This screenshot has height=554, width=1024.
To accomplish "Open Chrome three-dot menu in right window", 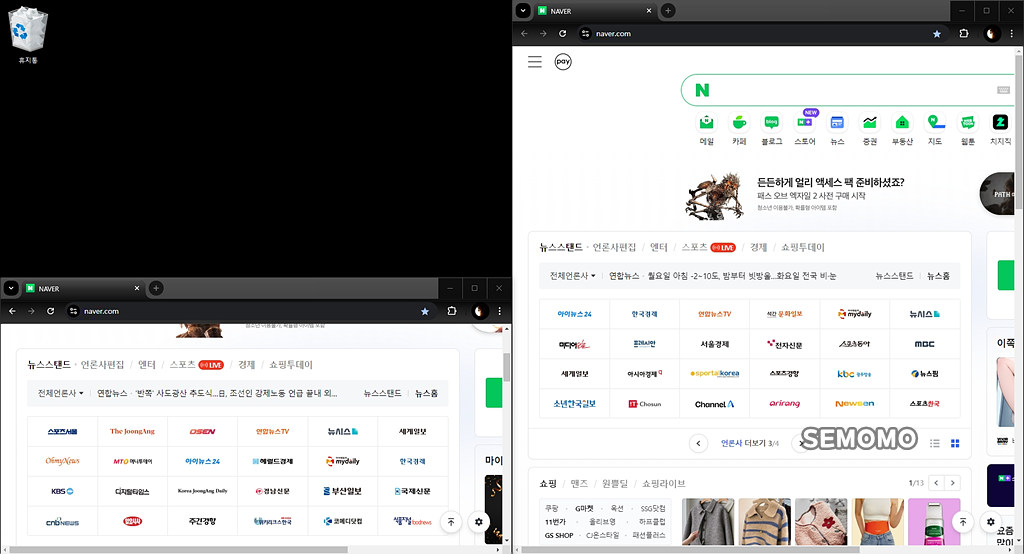I will pos(1012,33).
